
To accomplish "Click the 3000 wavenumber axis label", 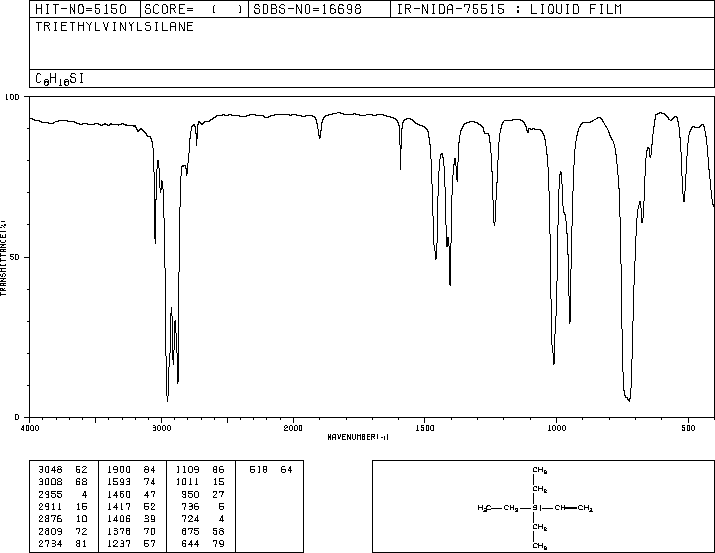I will pyautogui.click(x=161, y=428).
